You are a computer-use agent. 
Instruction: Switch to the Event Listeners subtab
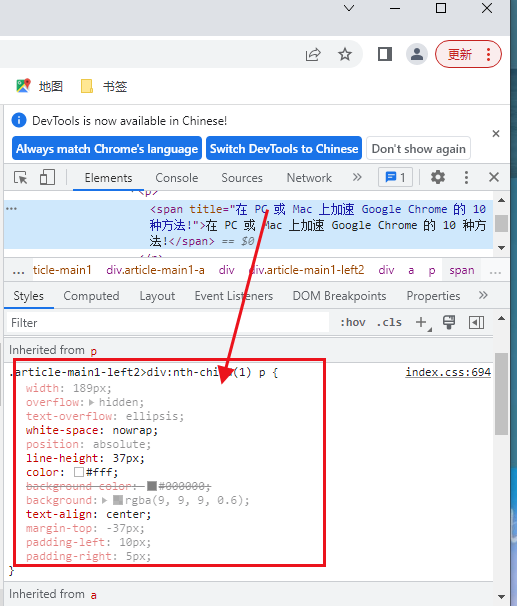(234, 296)
